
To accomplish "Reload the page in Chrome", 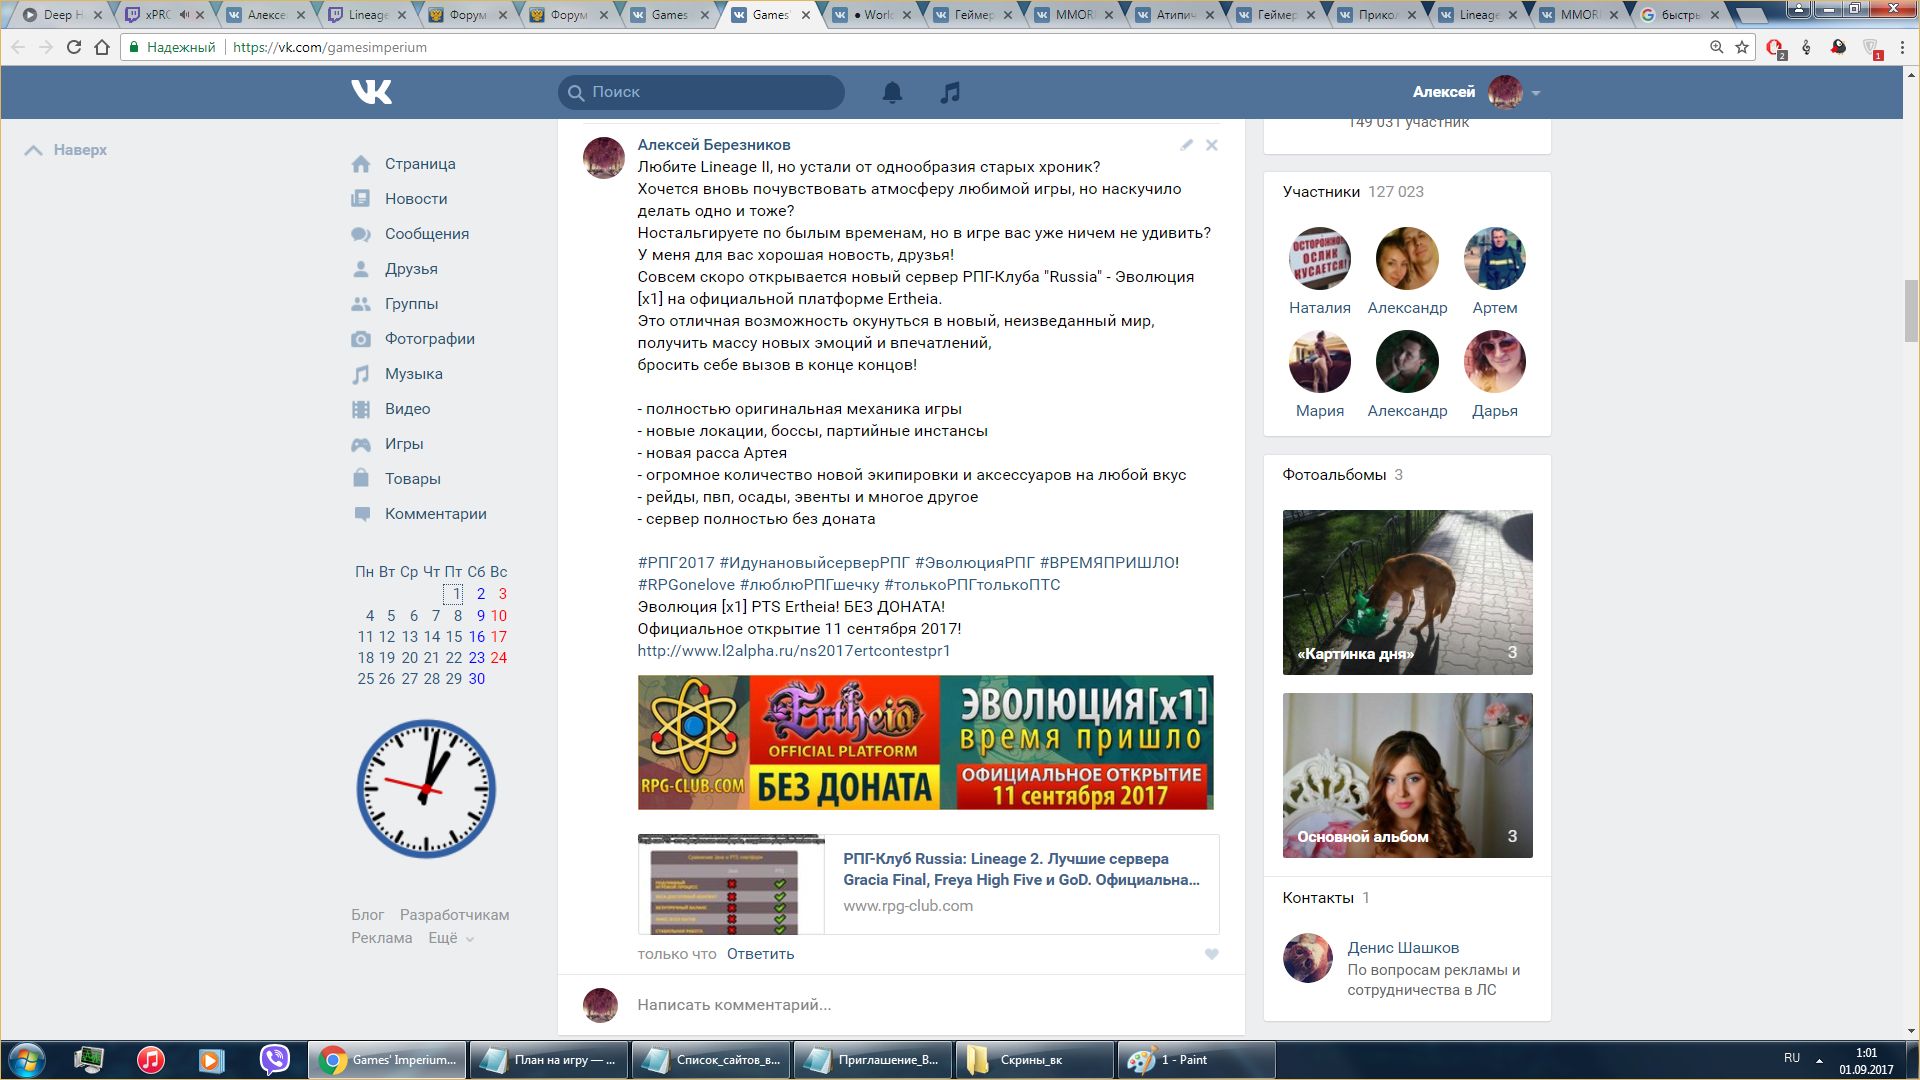I will pos(73,47).
